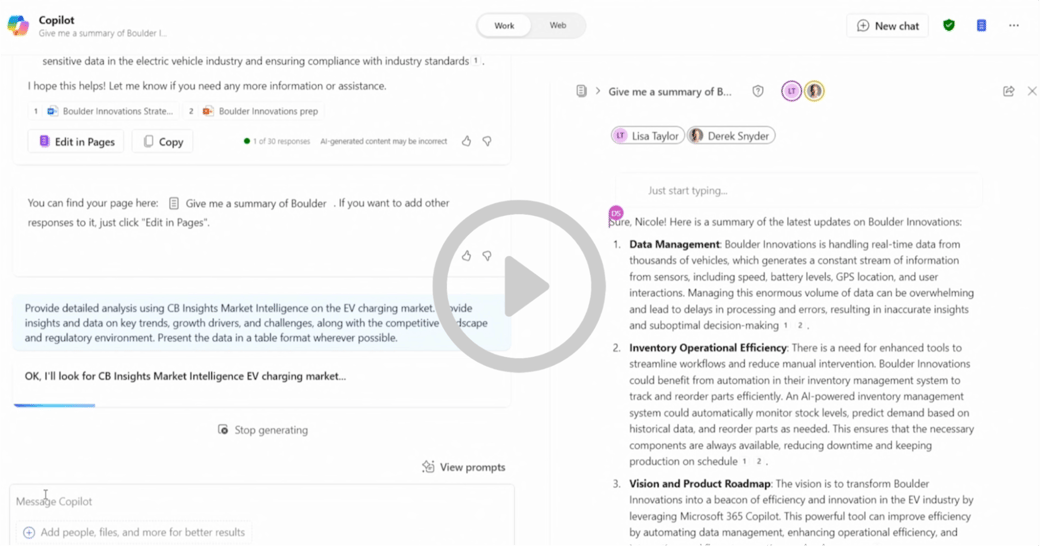This screenshot has height=546, width=1040.
Task: Click the DS collaborator cursor badge
Action: [x=616, y=213]
